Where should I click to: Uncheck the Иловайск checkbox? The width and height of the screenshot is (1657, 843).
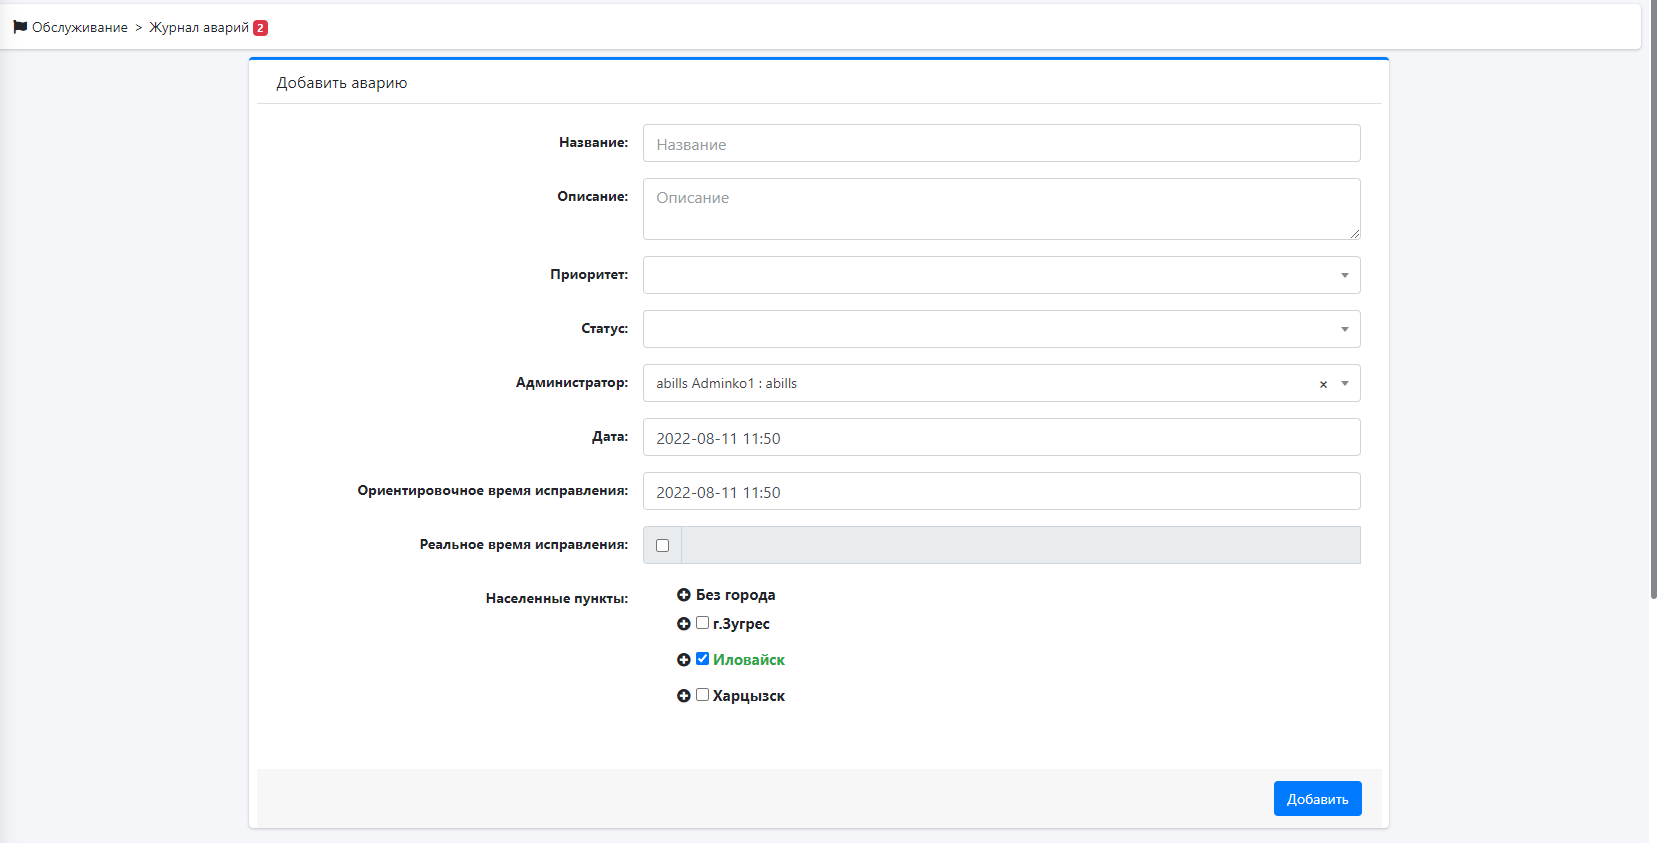[x=702, y=659]
